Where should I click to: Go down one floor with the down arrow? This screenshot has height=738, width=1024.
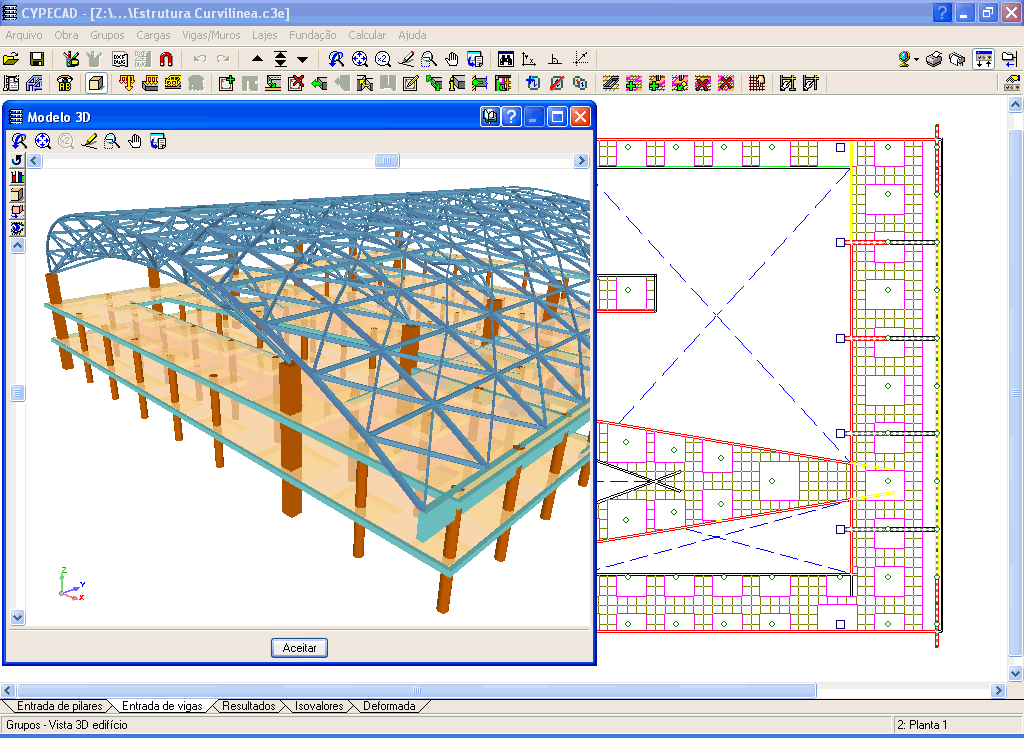pyautogui.click(x=303, y=59)
